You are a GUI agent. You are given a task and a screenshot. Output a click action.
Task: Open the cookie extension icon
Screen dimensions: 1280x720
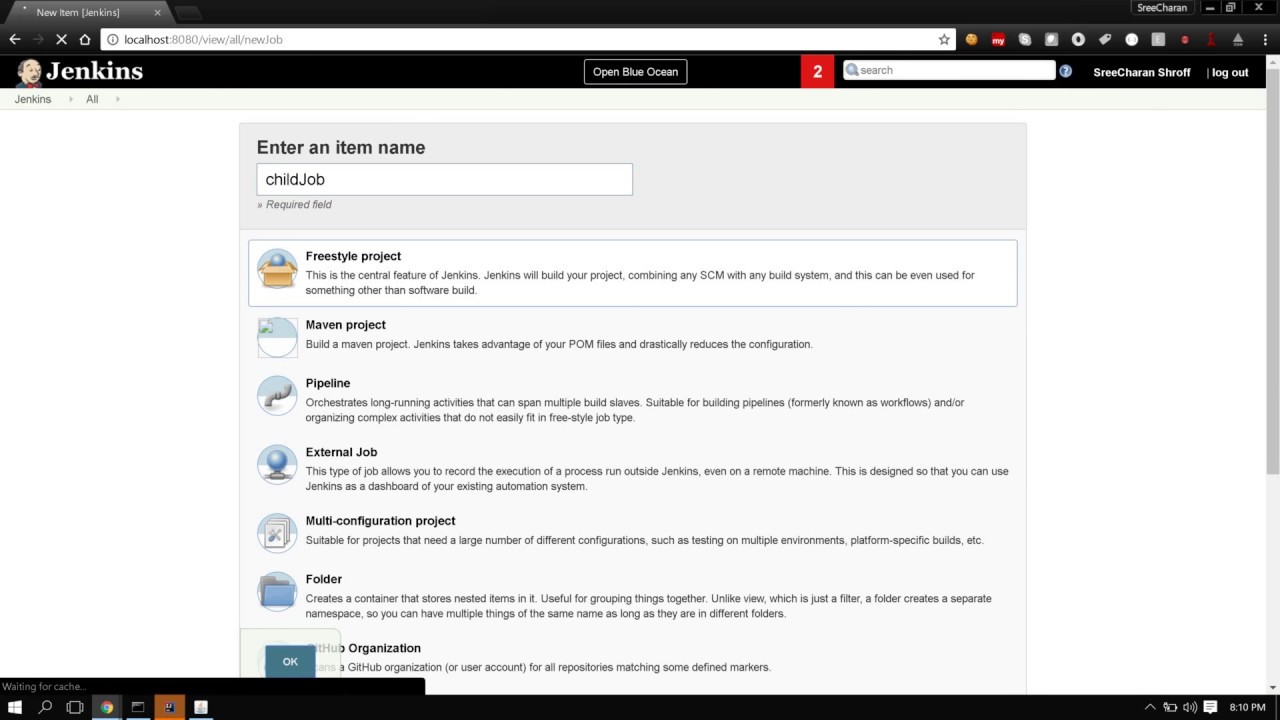(x=971, y=39)
